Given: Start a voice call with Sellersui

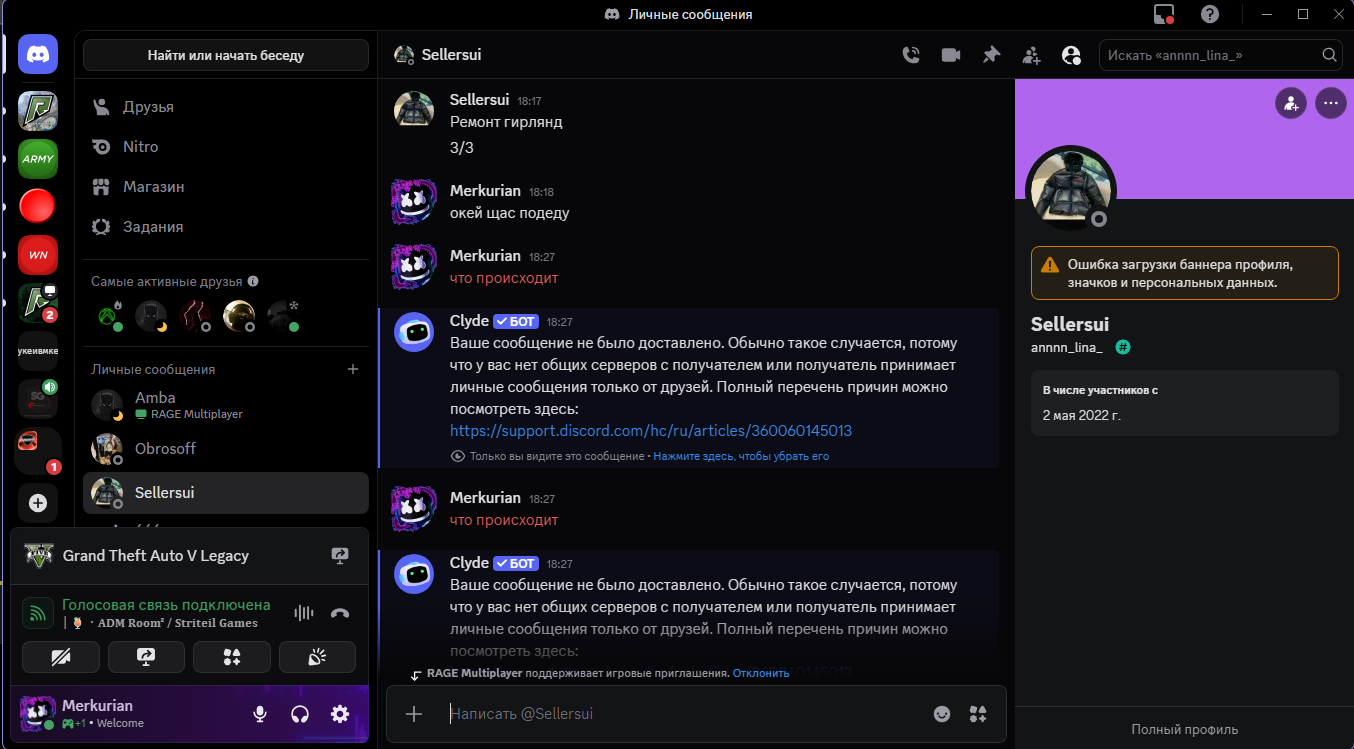Looking at the screenshot, I should tap(911, 55).
